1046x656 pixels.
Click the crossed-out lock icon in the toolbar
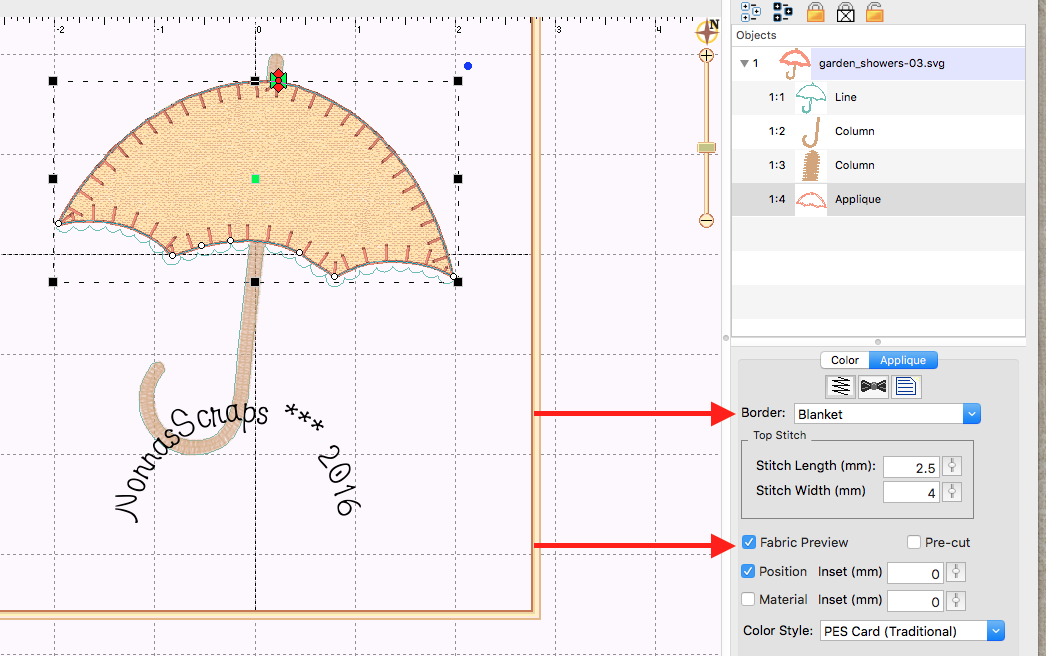click(x=845, y=12)
